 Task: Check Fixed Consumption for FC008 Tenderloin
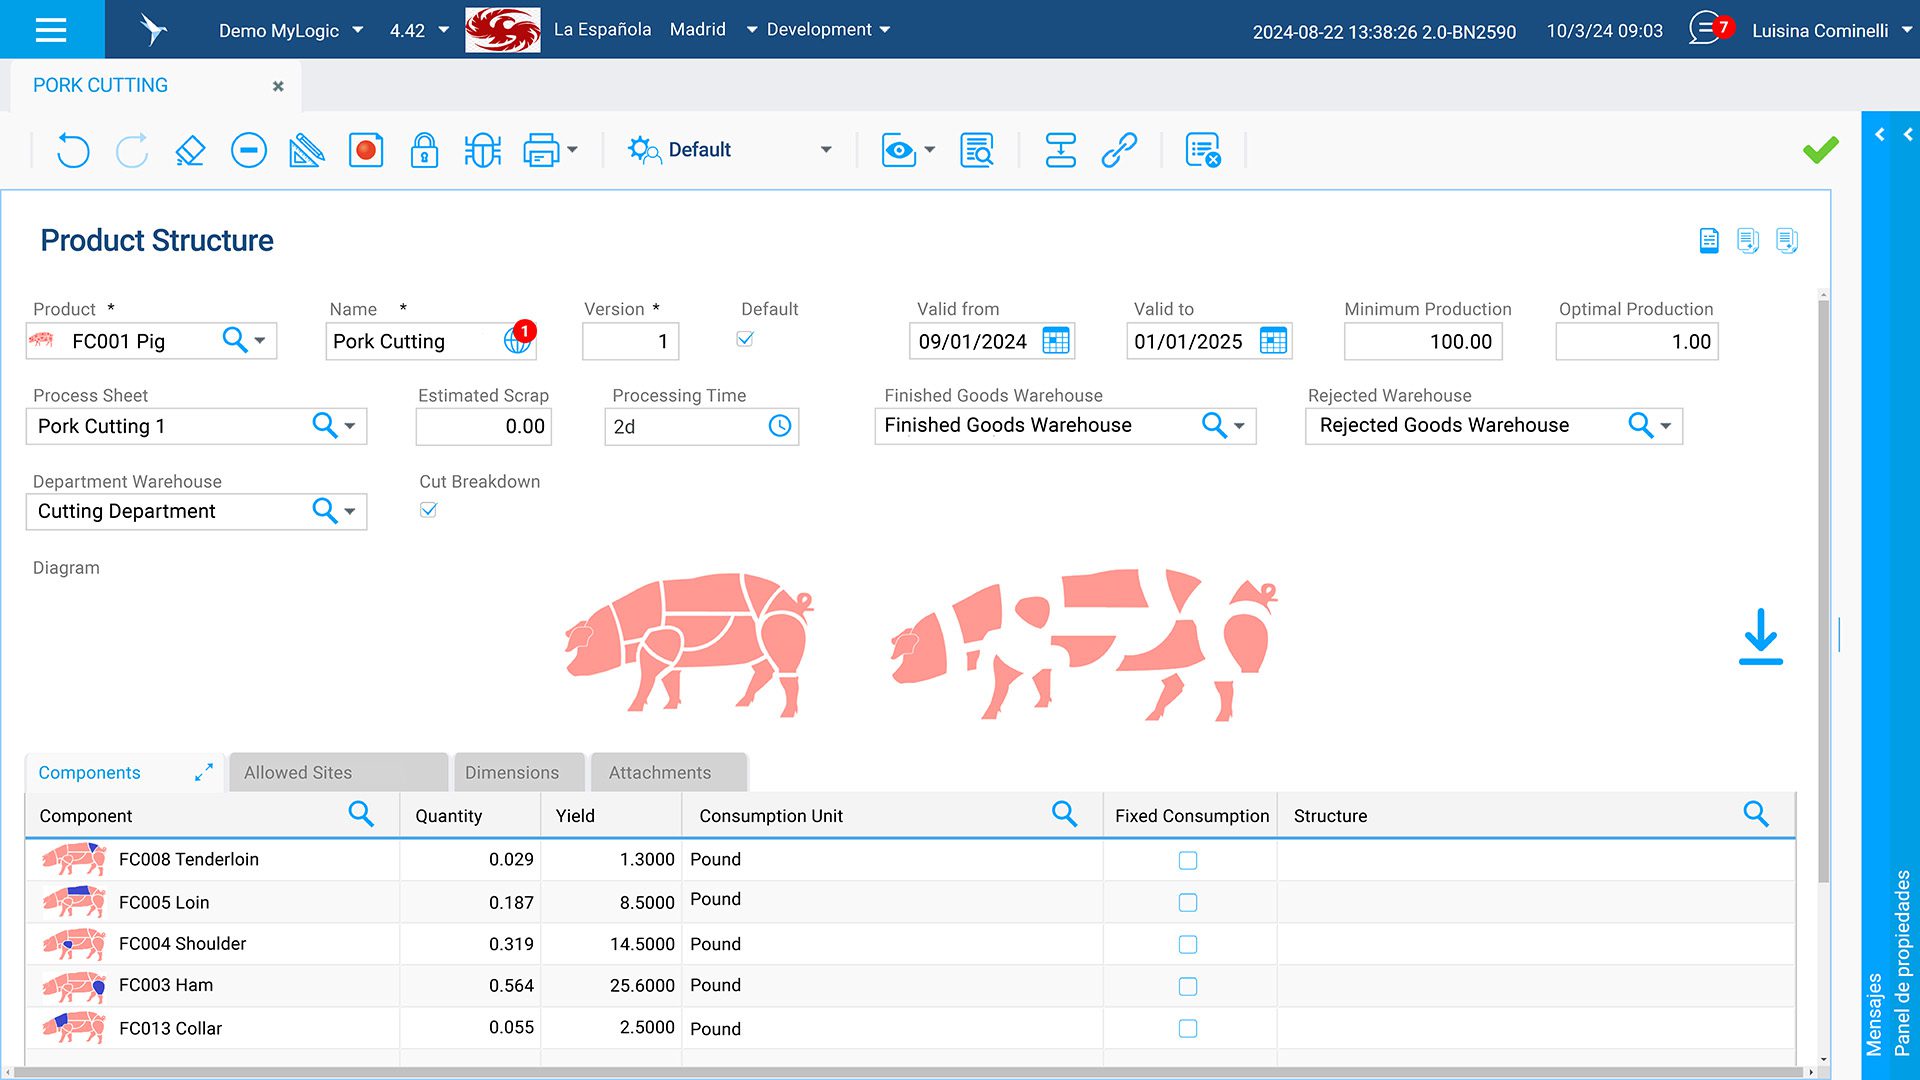pyautogui.click(x=1187, y=860)
